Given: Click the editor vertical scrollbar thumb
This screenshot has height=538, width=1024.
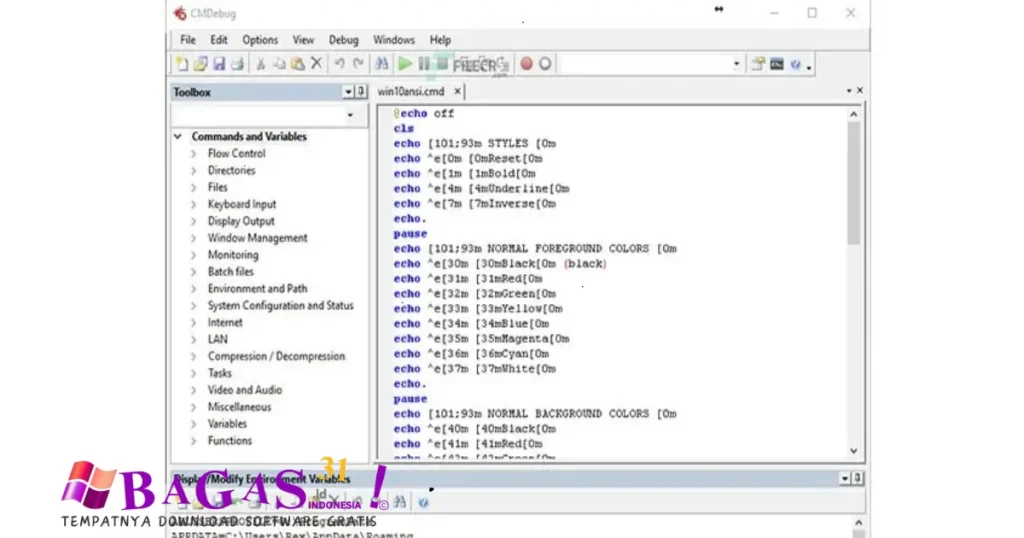Looking at the screenshot, I should tap(854, 183).
